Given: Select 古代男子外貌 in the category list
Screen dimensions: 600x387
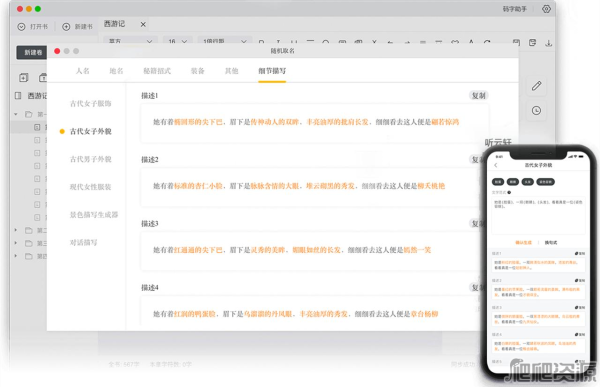Looking at the screenshot, I should pos(91,159).
